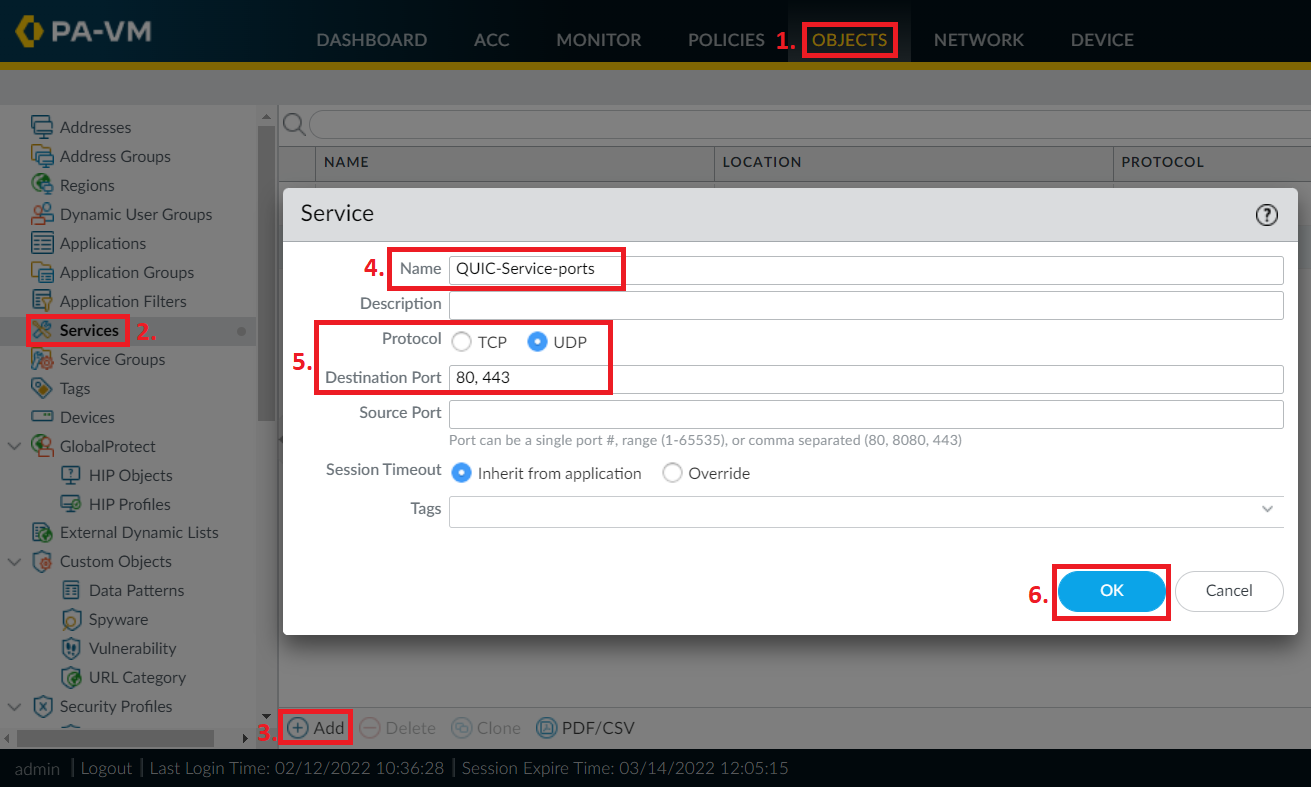Collapse the GlobalProtect tree section
The image size is (1311, 787).
[16, 446]
